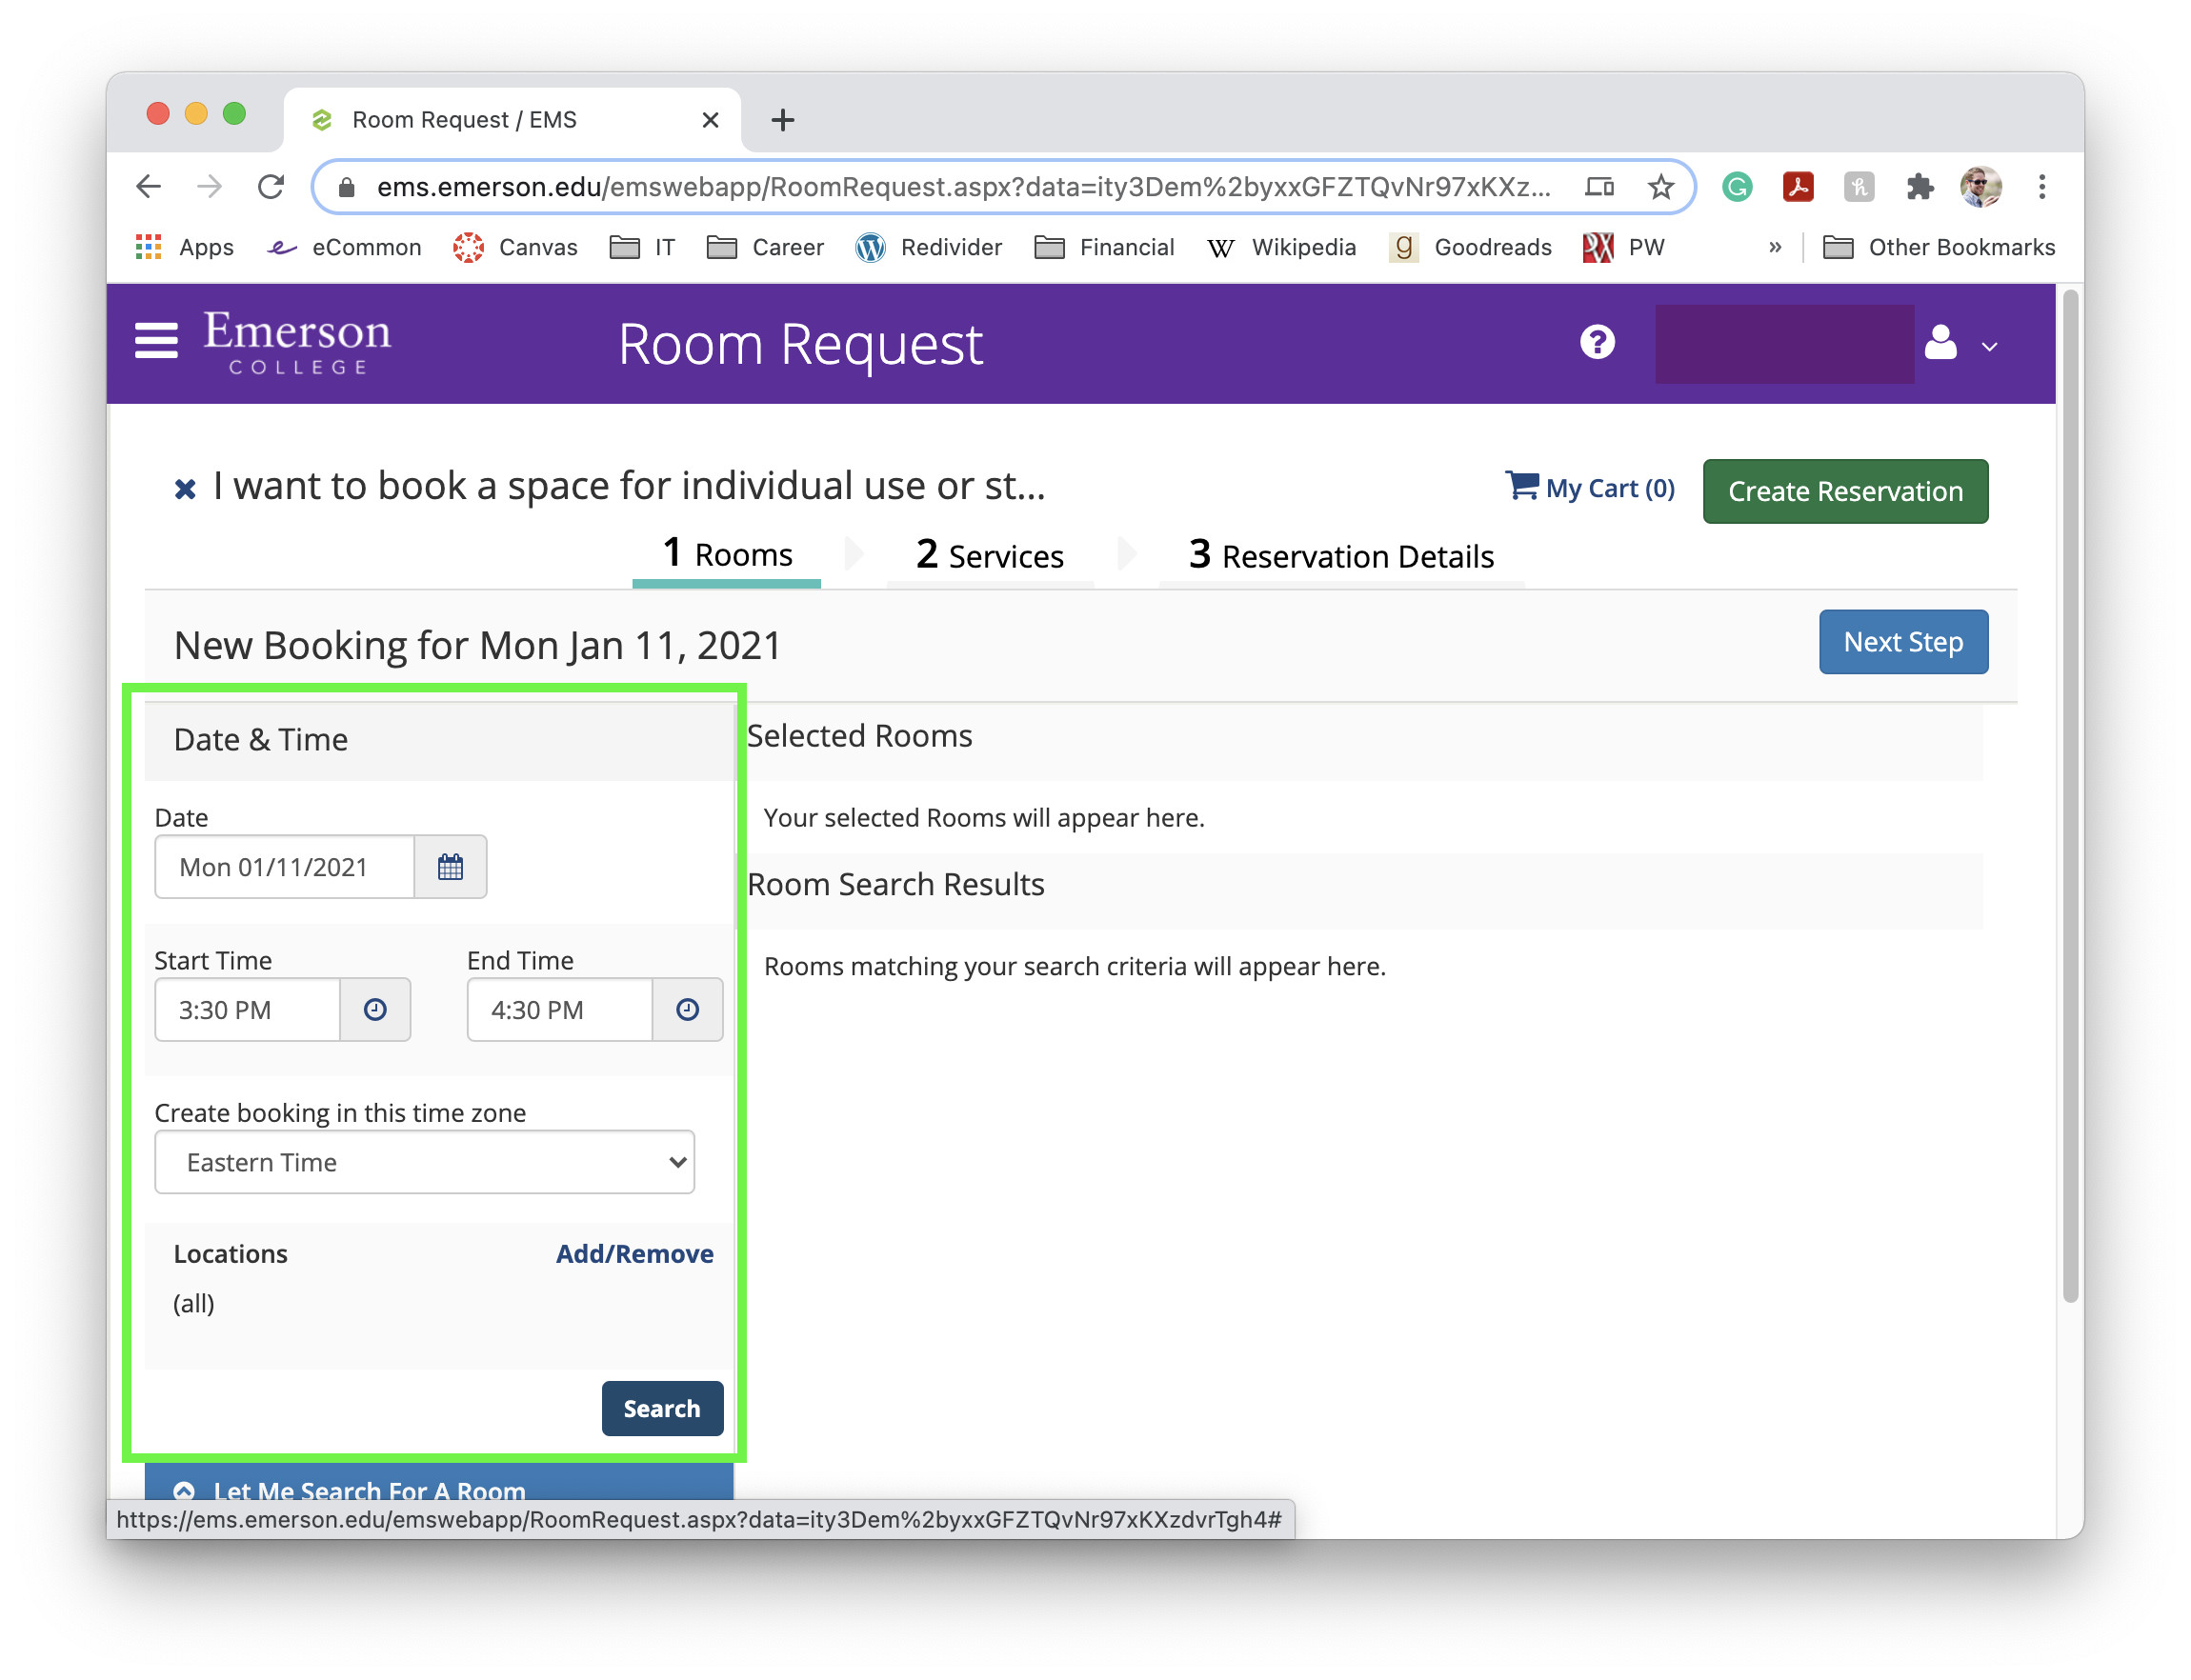This screenshot has height=1680, width=2191.
Task: Click the help question mark icon
Action: [x=1597, y=342]
